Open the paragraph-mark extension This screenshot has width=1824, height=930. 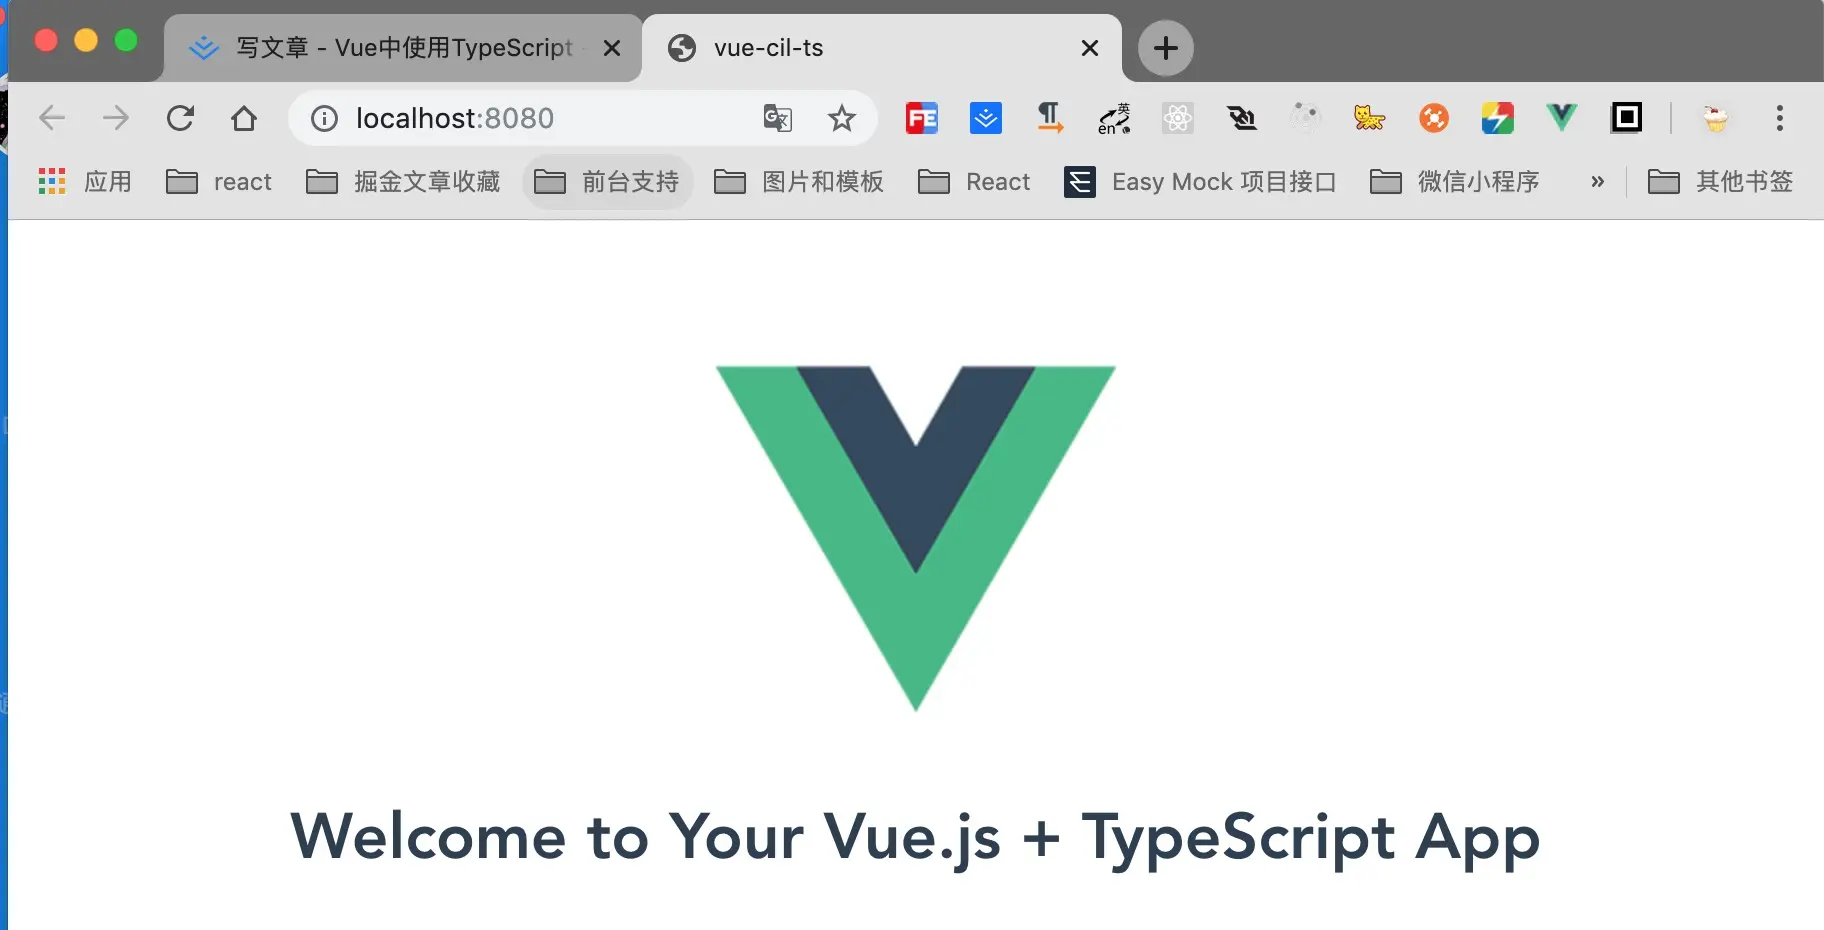1050,118
